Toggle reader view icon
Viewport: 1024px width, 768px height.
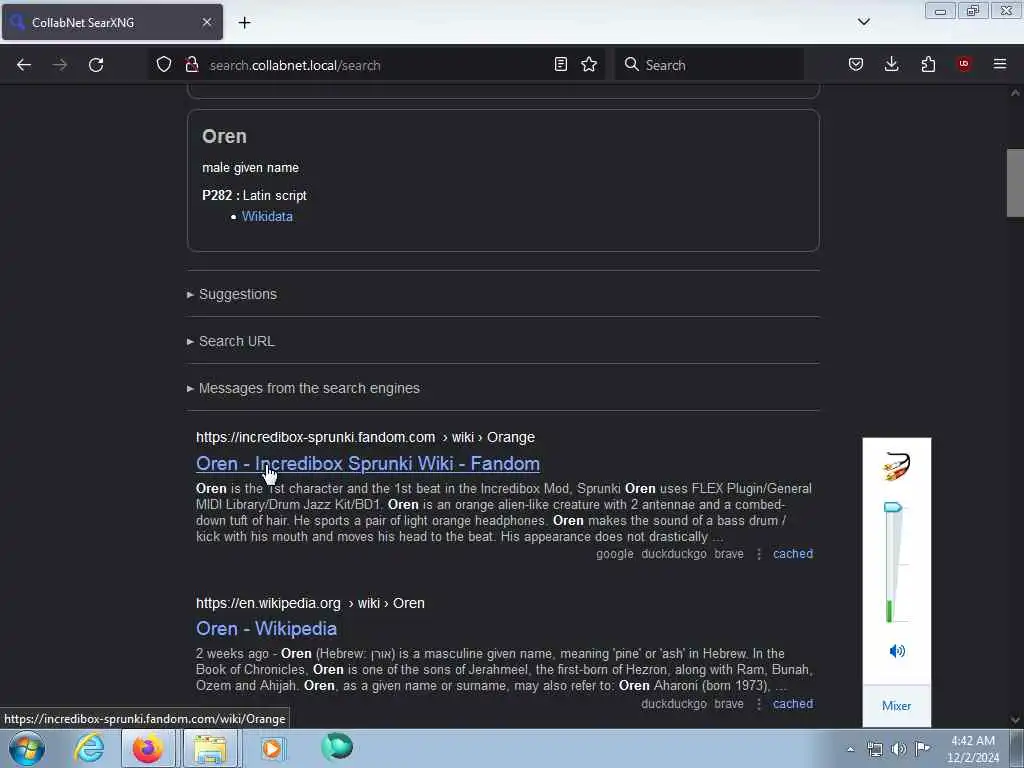pyautogui.click(x=560, y=64)
